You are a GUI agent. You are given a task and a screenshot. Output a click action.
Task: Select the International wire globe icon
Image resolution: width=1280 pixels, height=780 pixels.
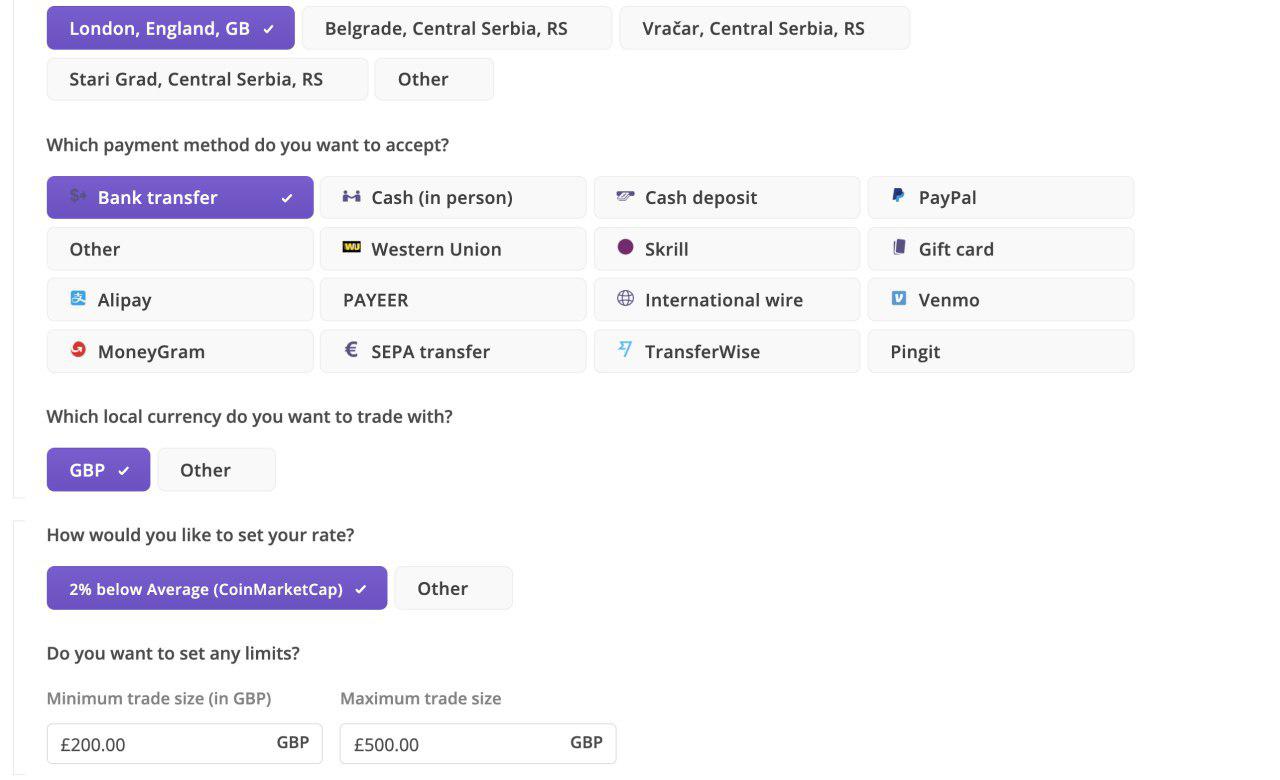624,299
